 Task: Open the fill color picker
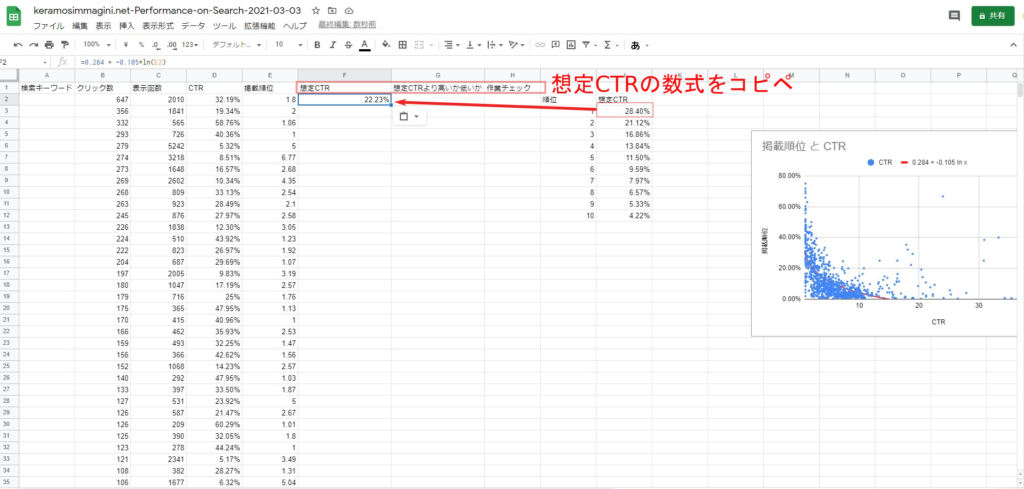(x=386, y=45)
